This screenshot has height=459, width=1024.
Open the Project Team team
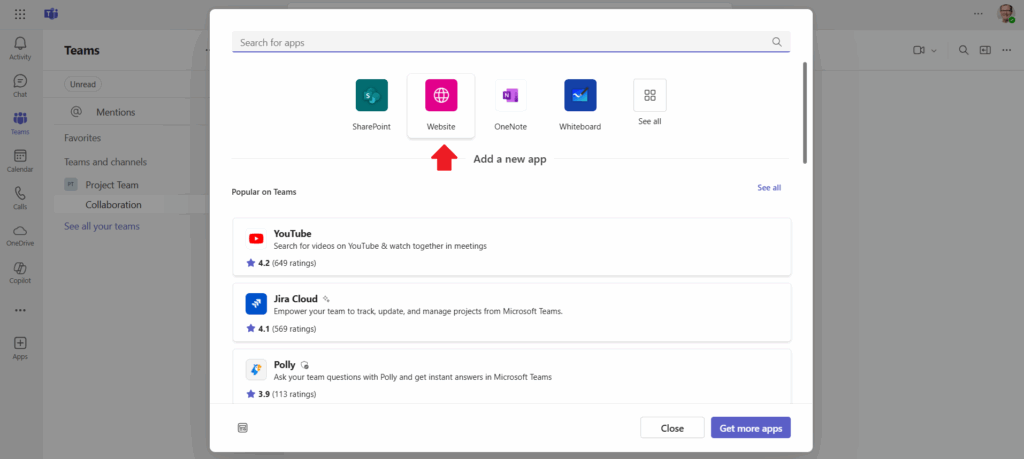pyautogui.click(x=112, y=185)
